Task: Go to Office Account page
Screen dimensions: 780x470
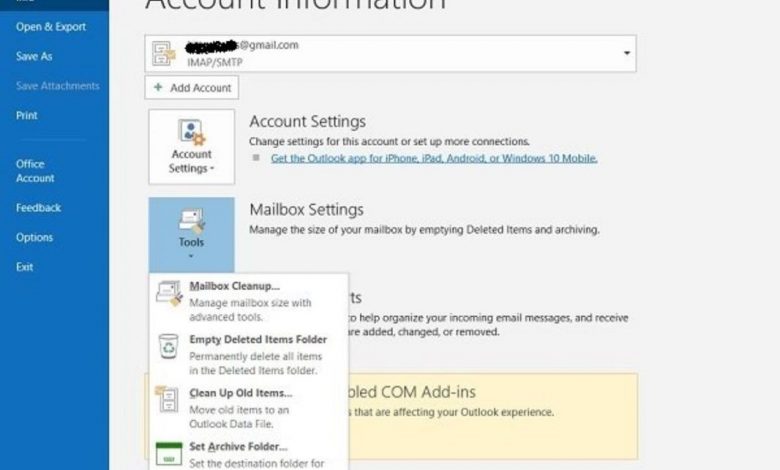Action: pyautogui.click(x=35, y=171)
